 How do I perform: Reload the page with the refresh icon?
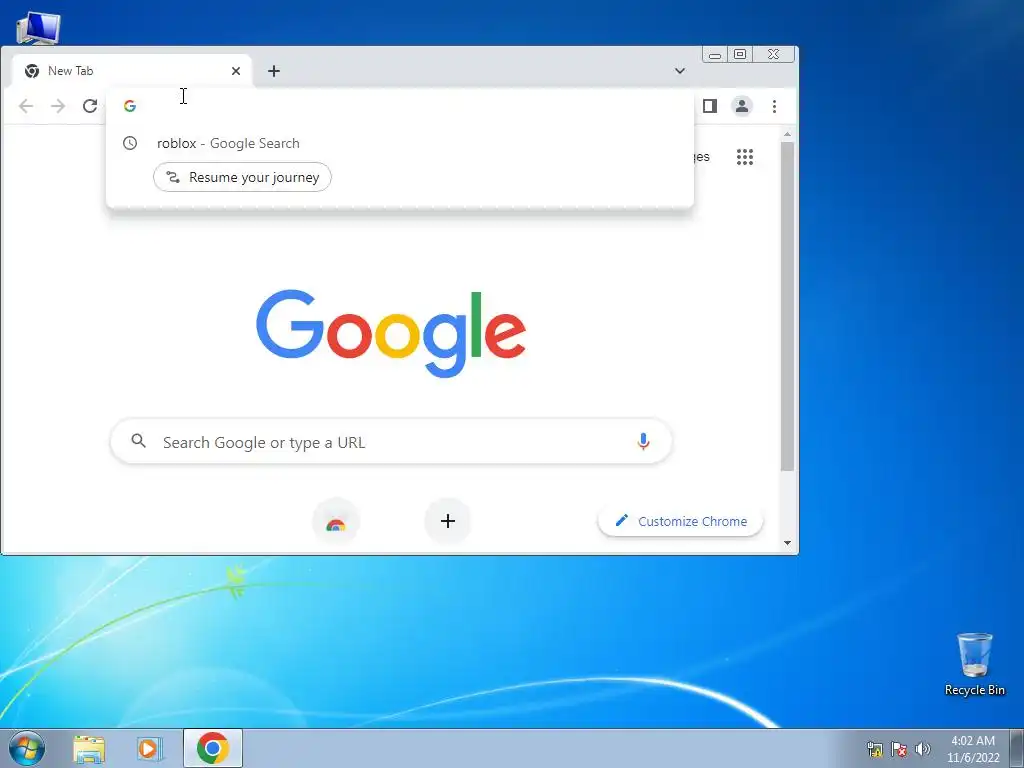tap(90, 106)
